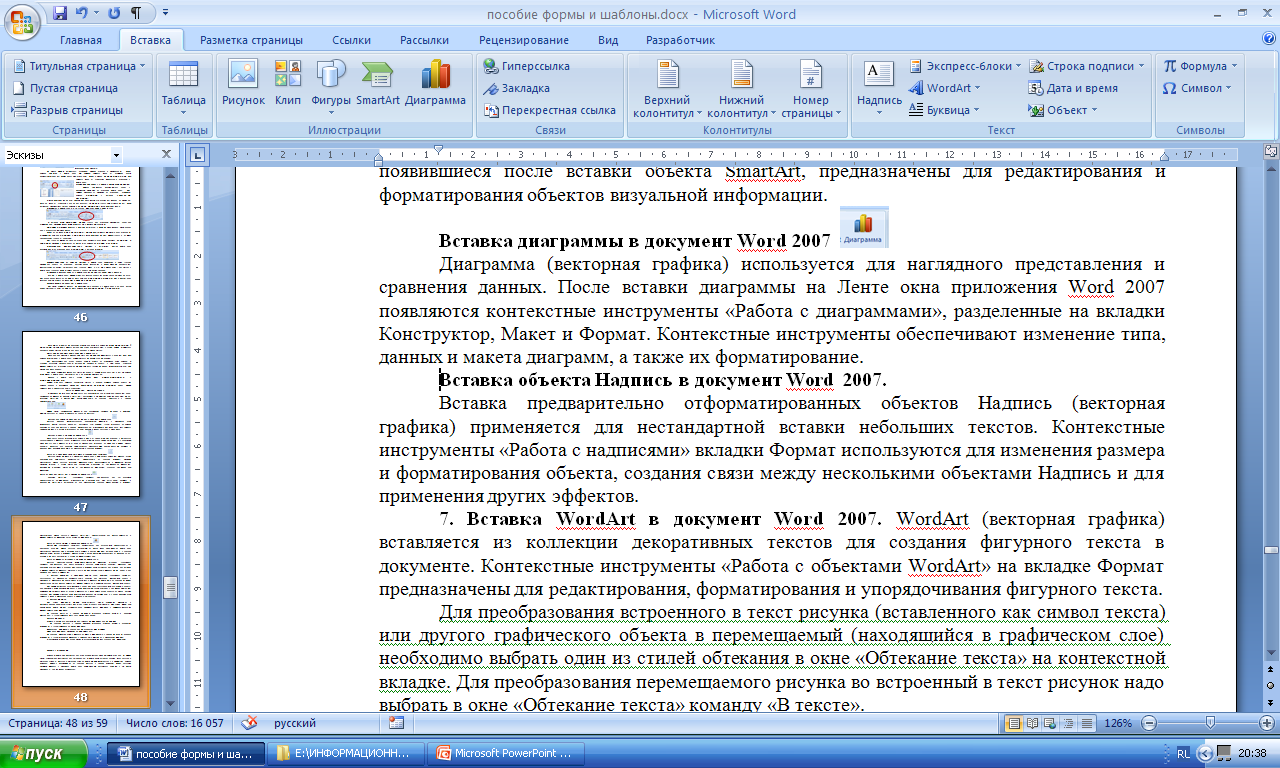The height and width of the screenshot is (768, 1280).
Task: Open the Office button menu
Action: 22,20
